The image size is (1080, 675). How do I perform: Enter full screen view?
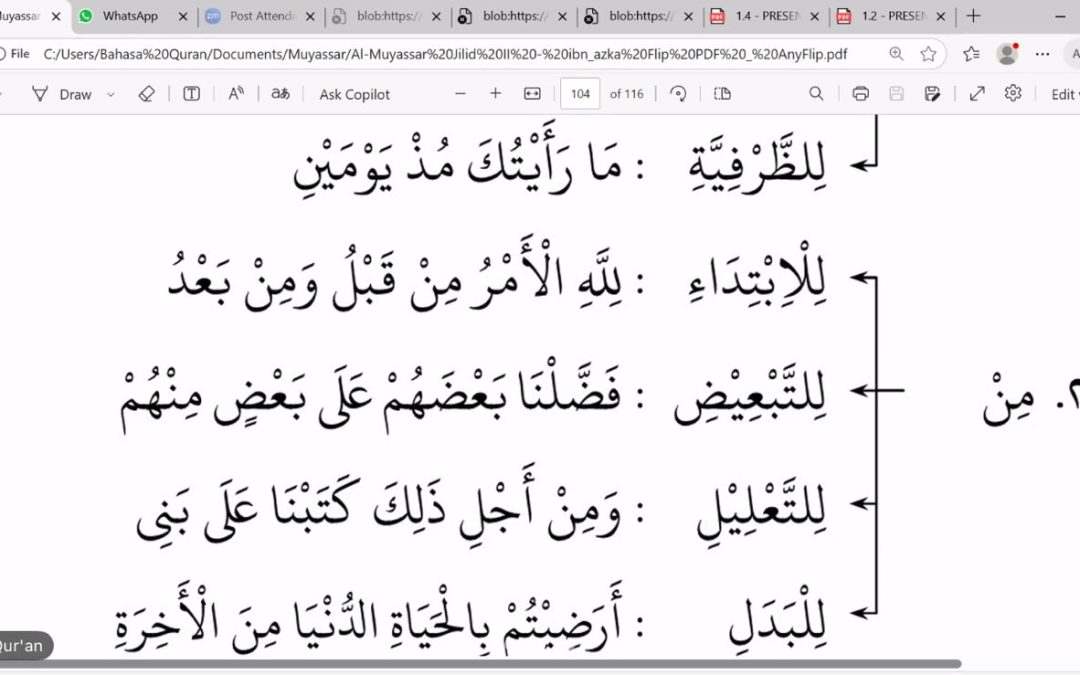tap(977, 94)
